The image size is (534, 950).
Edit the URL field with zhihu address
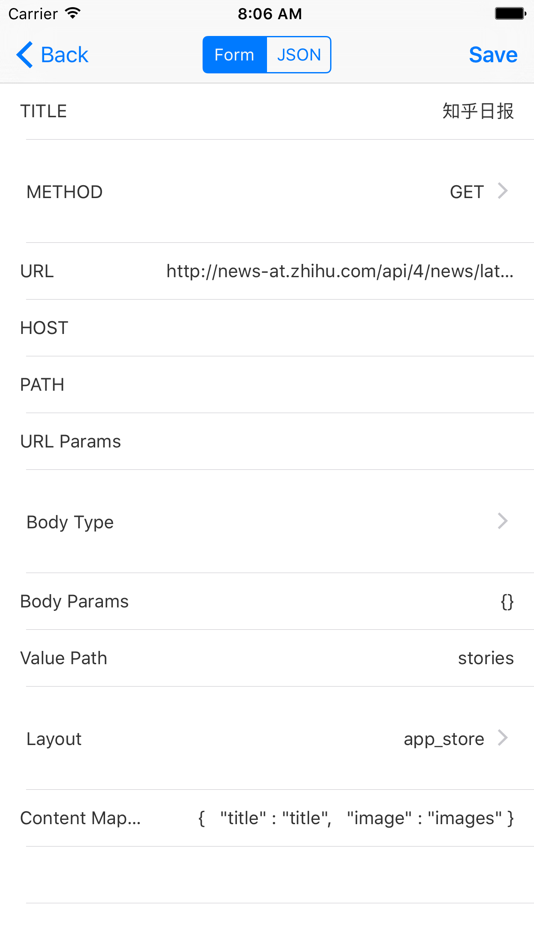340,271
